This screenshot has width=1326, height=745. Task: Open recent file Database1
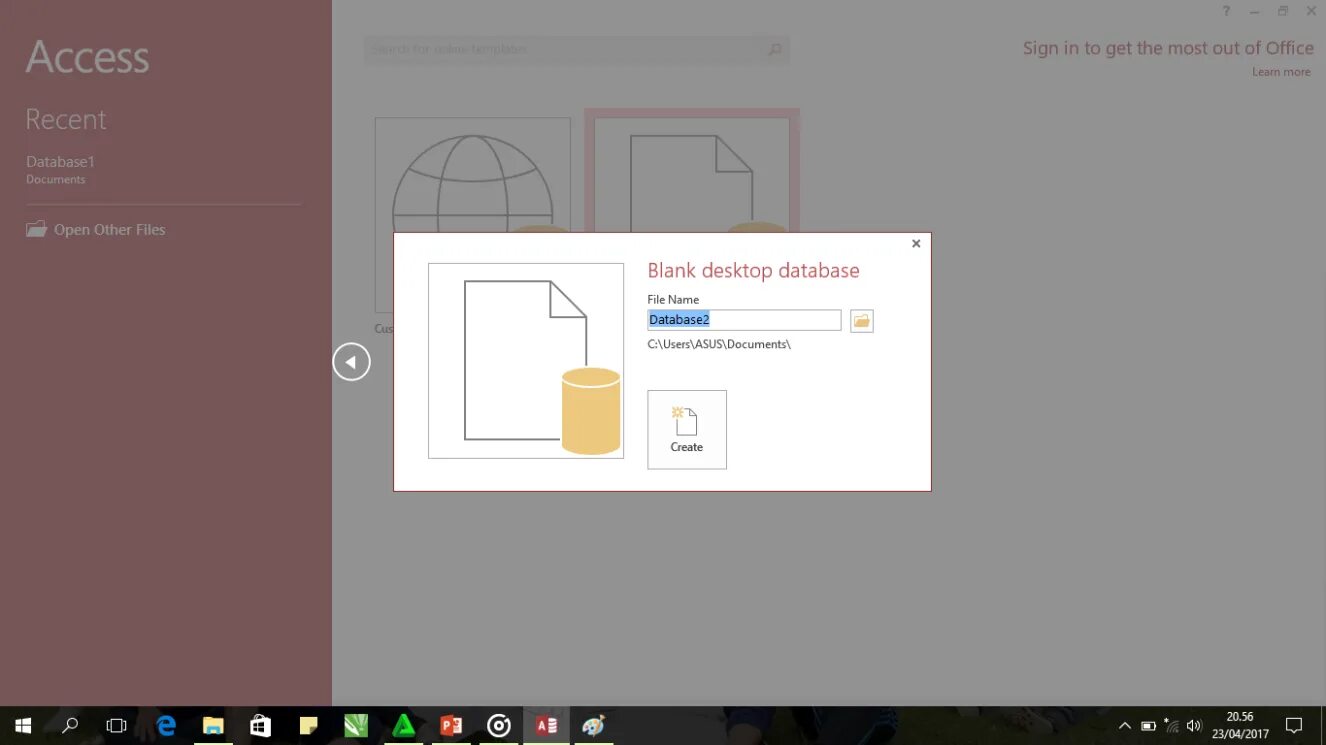pos(60,169)
